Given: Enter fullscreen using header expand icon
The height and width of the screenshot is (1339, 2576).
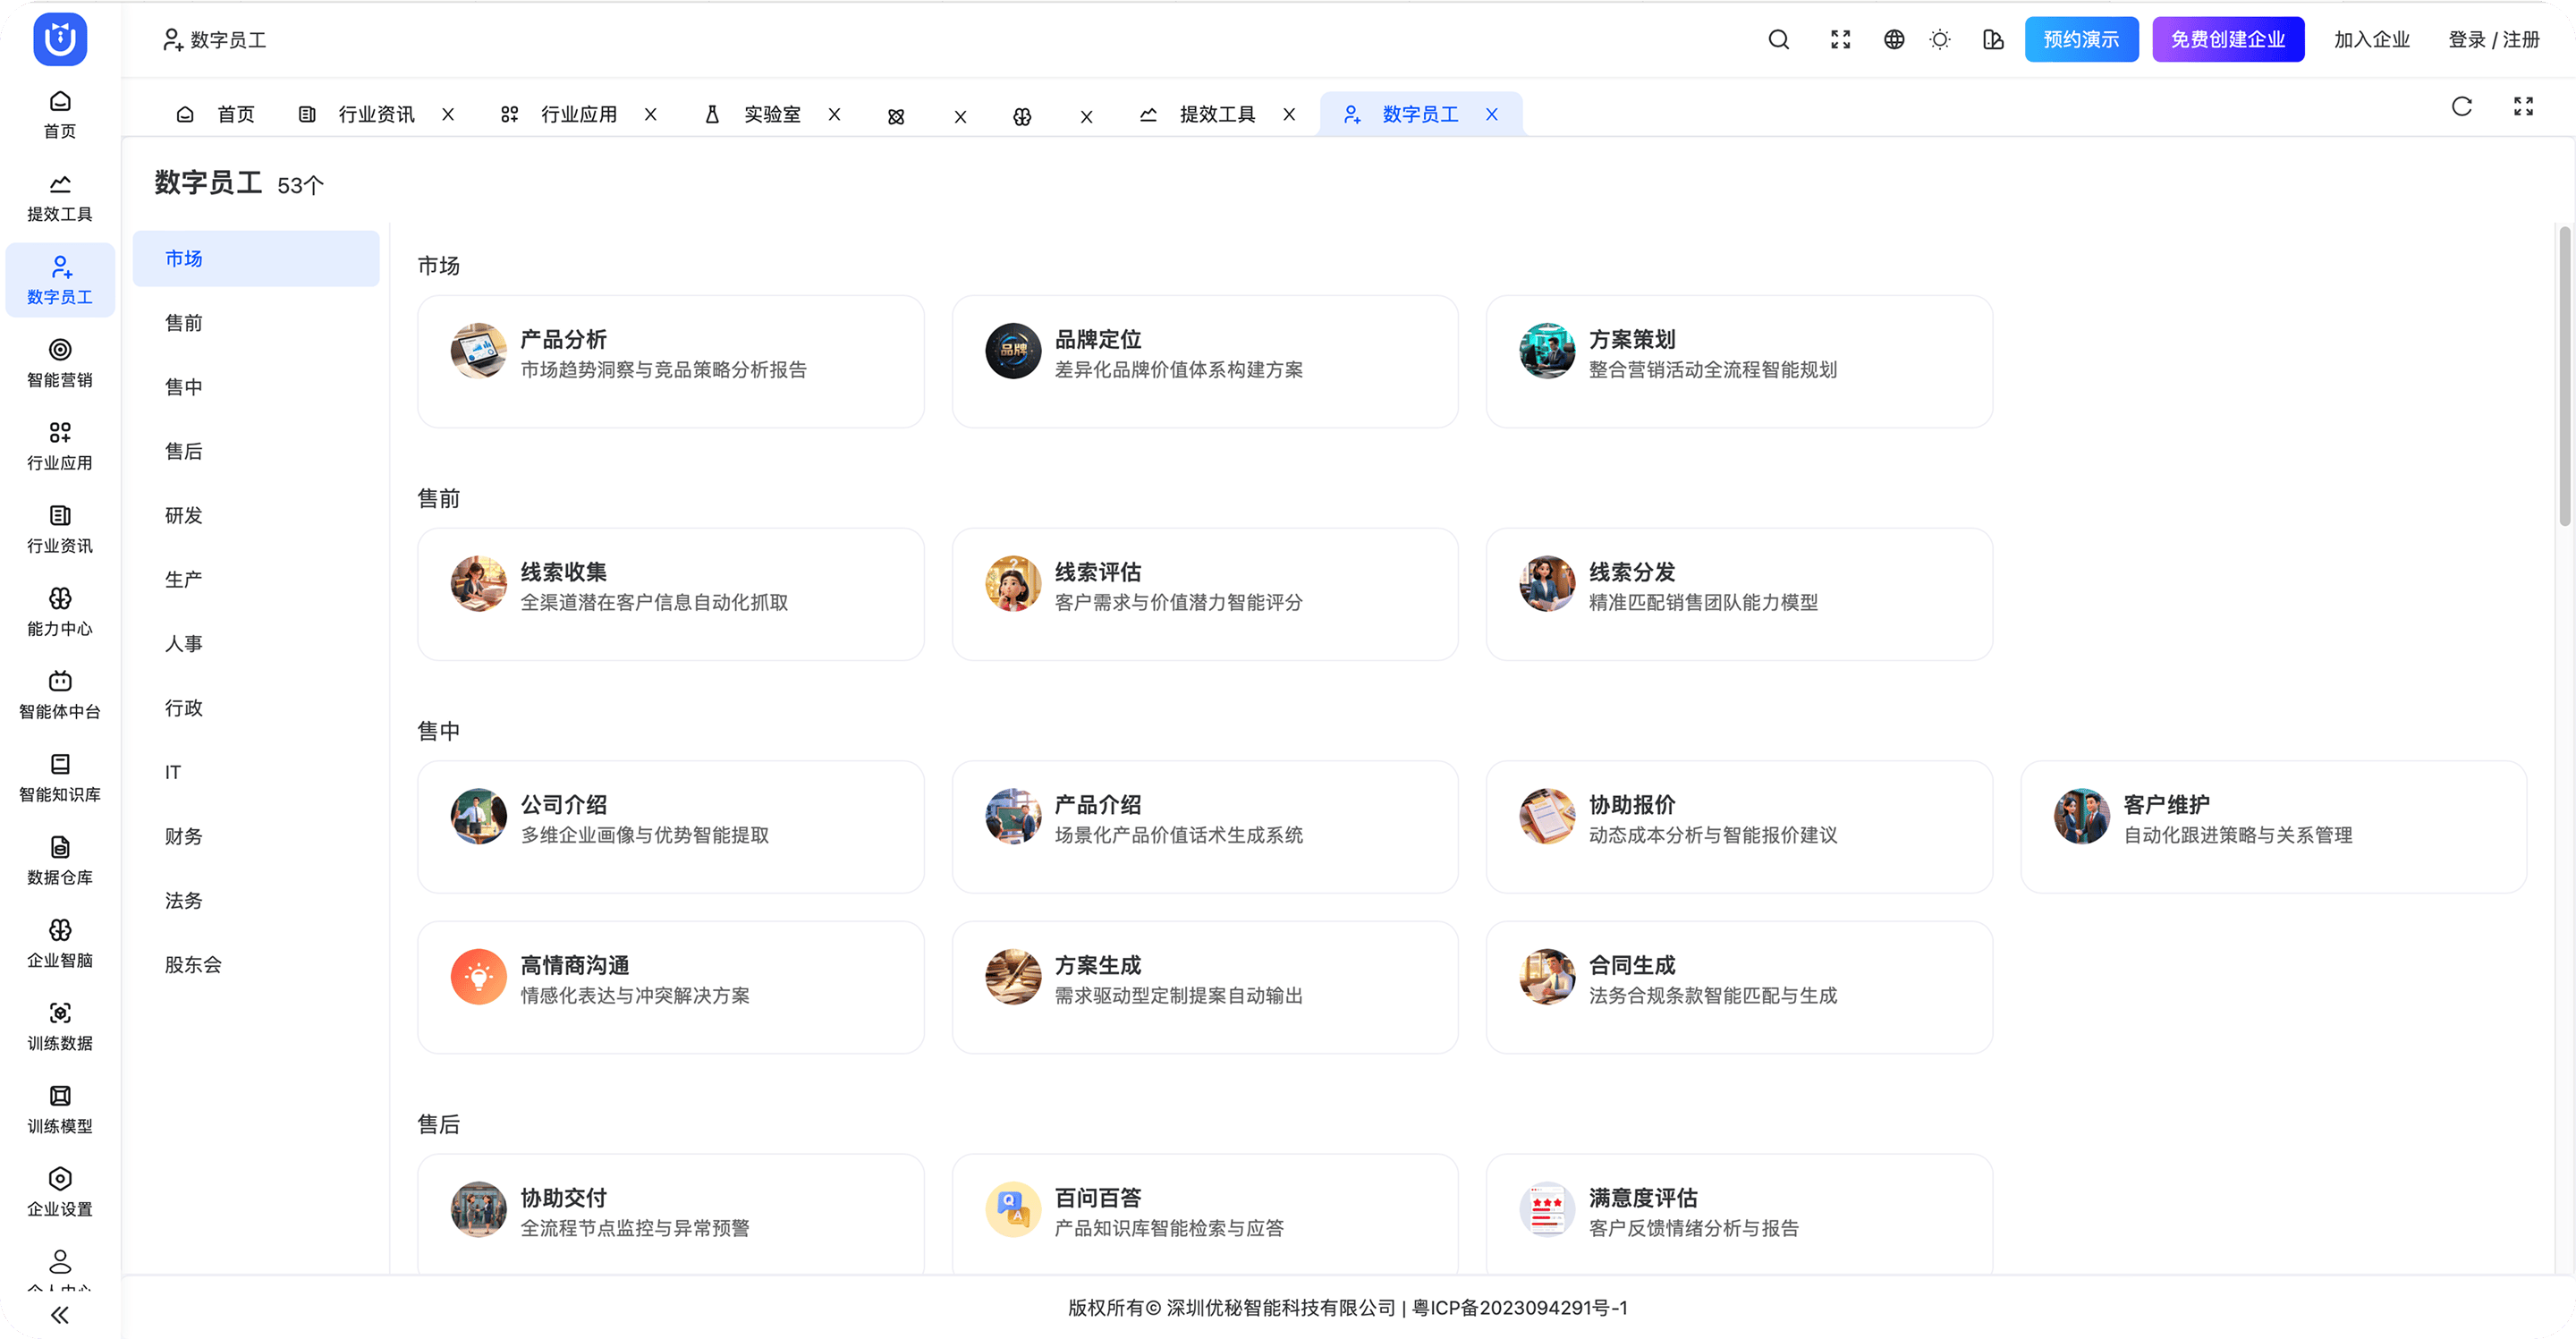Looking at the screenshot, I should (x=1840, y=40).
